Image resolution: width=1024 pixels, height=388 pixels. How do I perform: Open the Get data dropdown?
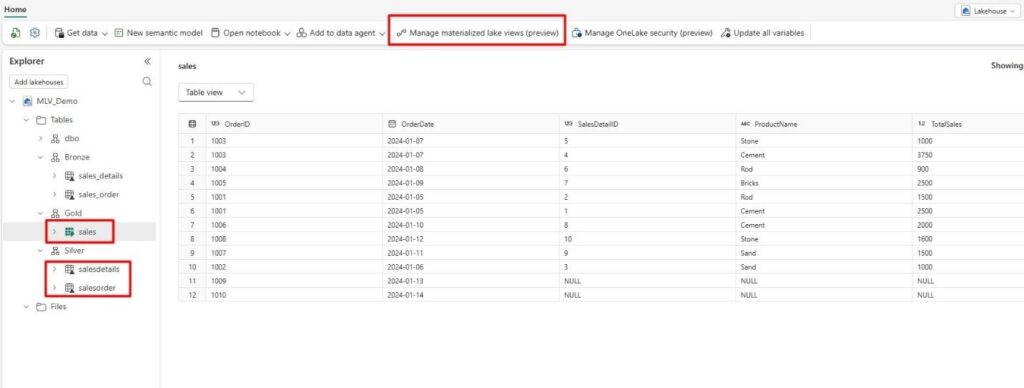pos(81,33)
